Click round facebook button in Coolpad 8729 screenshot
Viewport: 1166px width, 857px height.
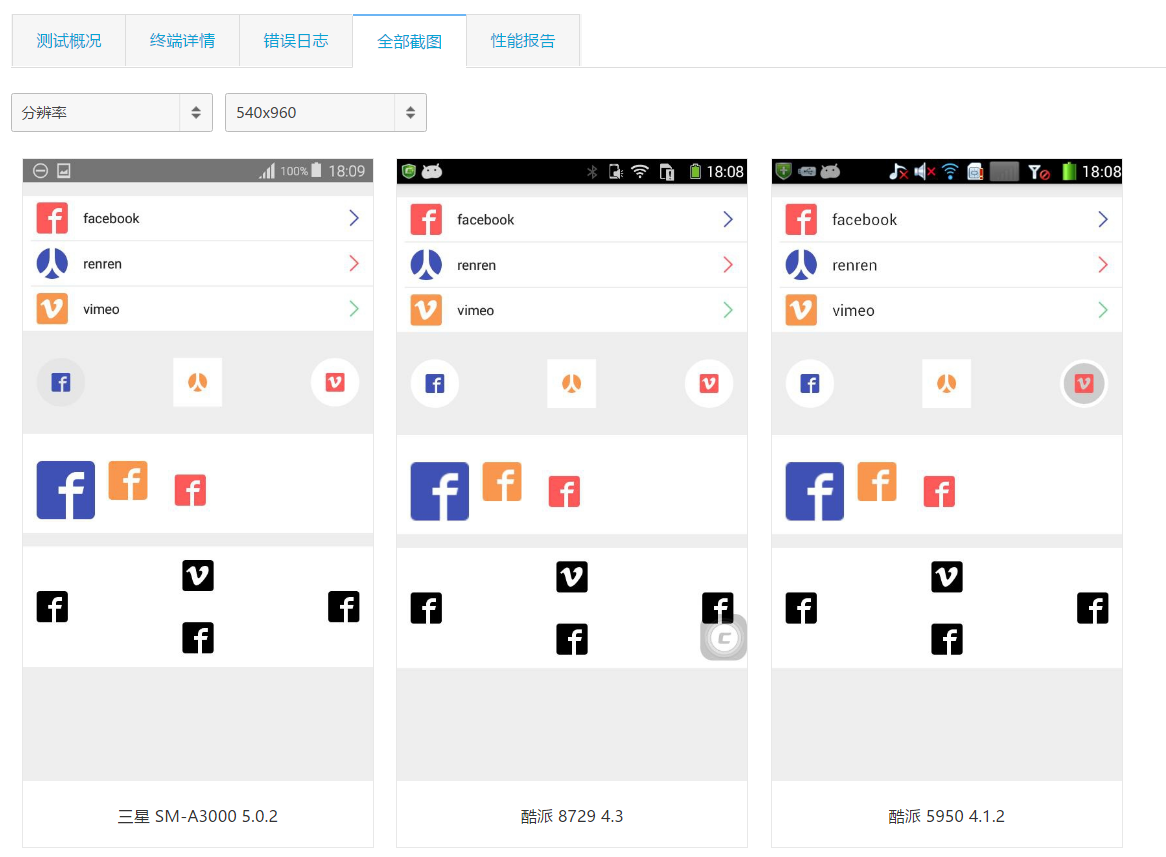click(x=435, y=384)
